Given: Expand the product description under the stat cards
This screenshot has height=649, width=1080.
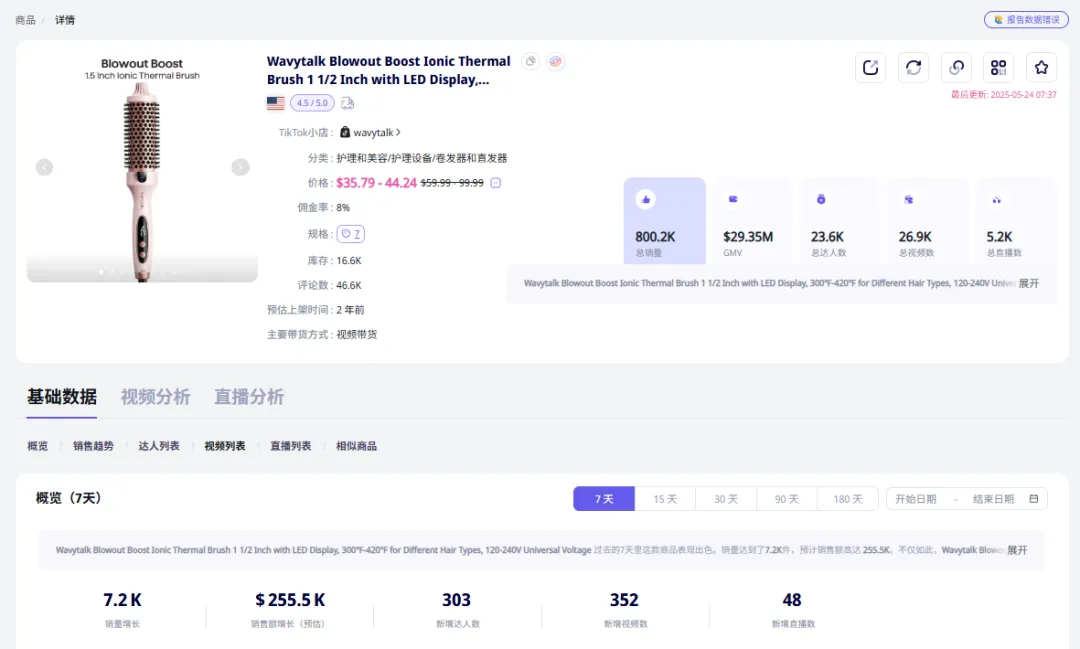Looking at the screenshot, I should (1028, 283).
